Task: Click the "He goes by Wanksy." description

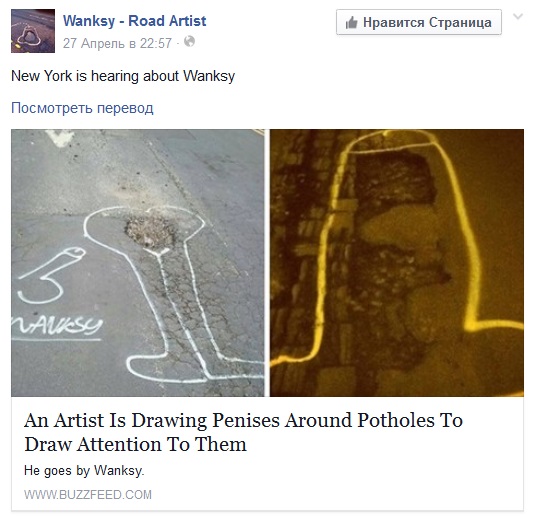Action: pyautogui.click(x=84, y=471)
